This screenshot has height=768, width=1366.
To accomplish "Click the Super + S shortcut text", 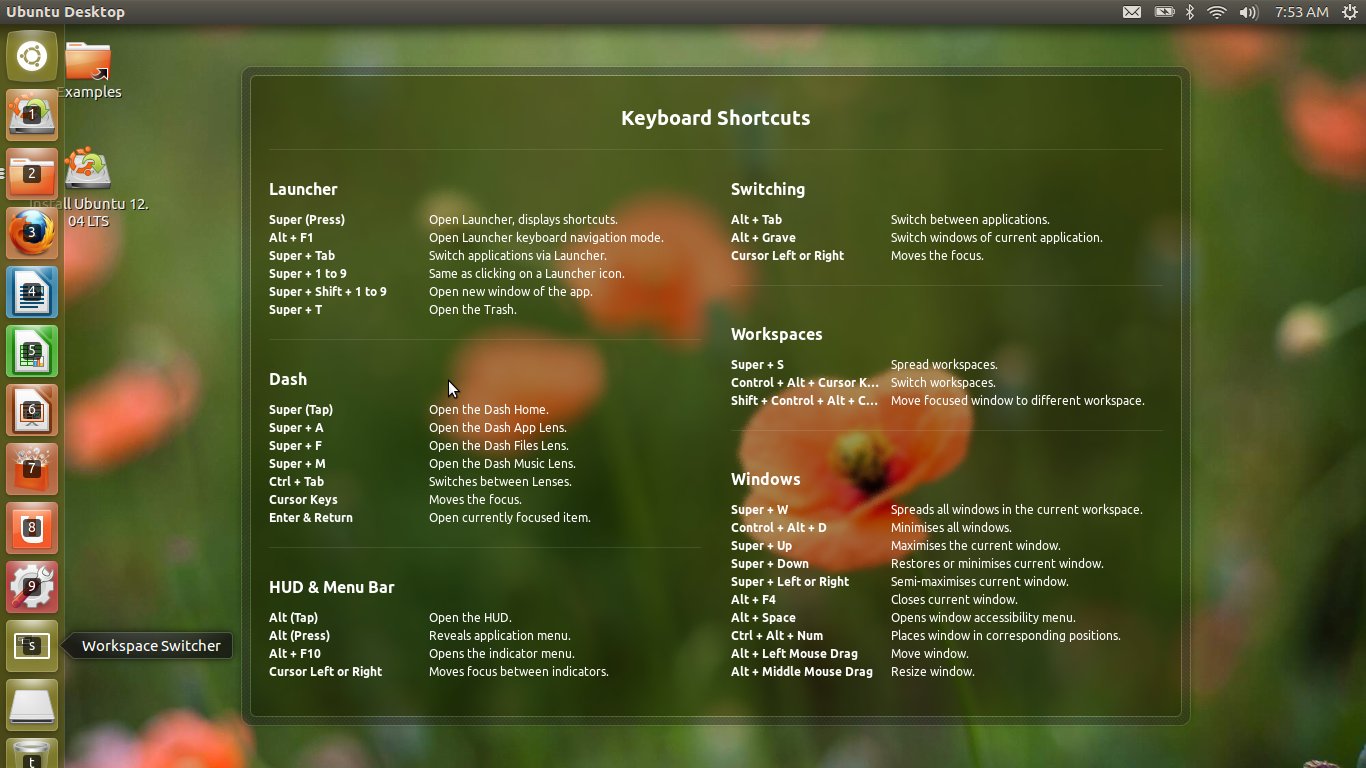I will 758,365.
